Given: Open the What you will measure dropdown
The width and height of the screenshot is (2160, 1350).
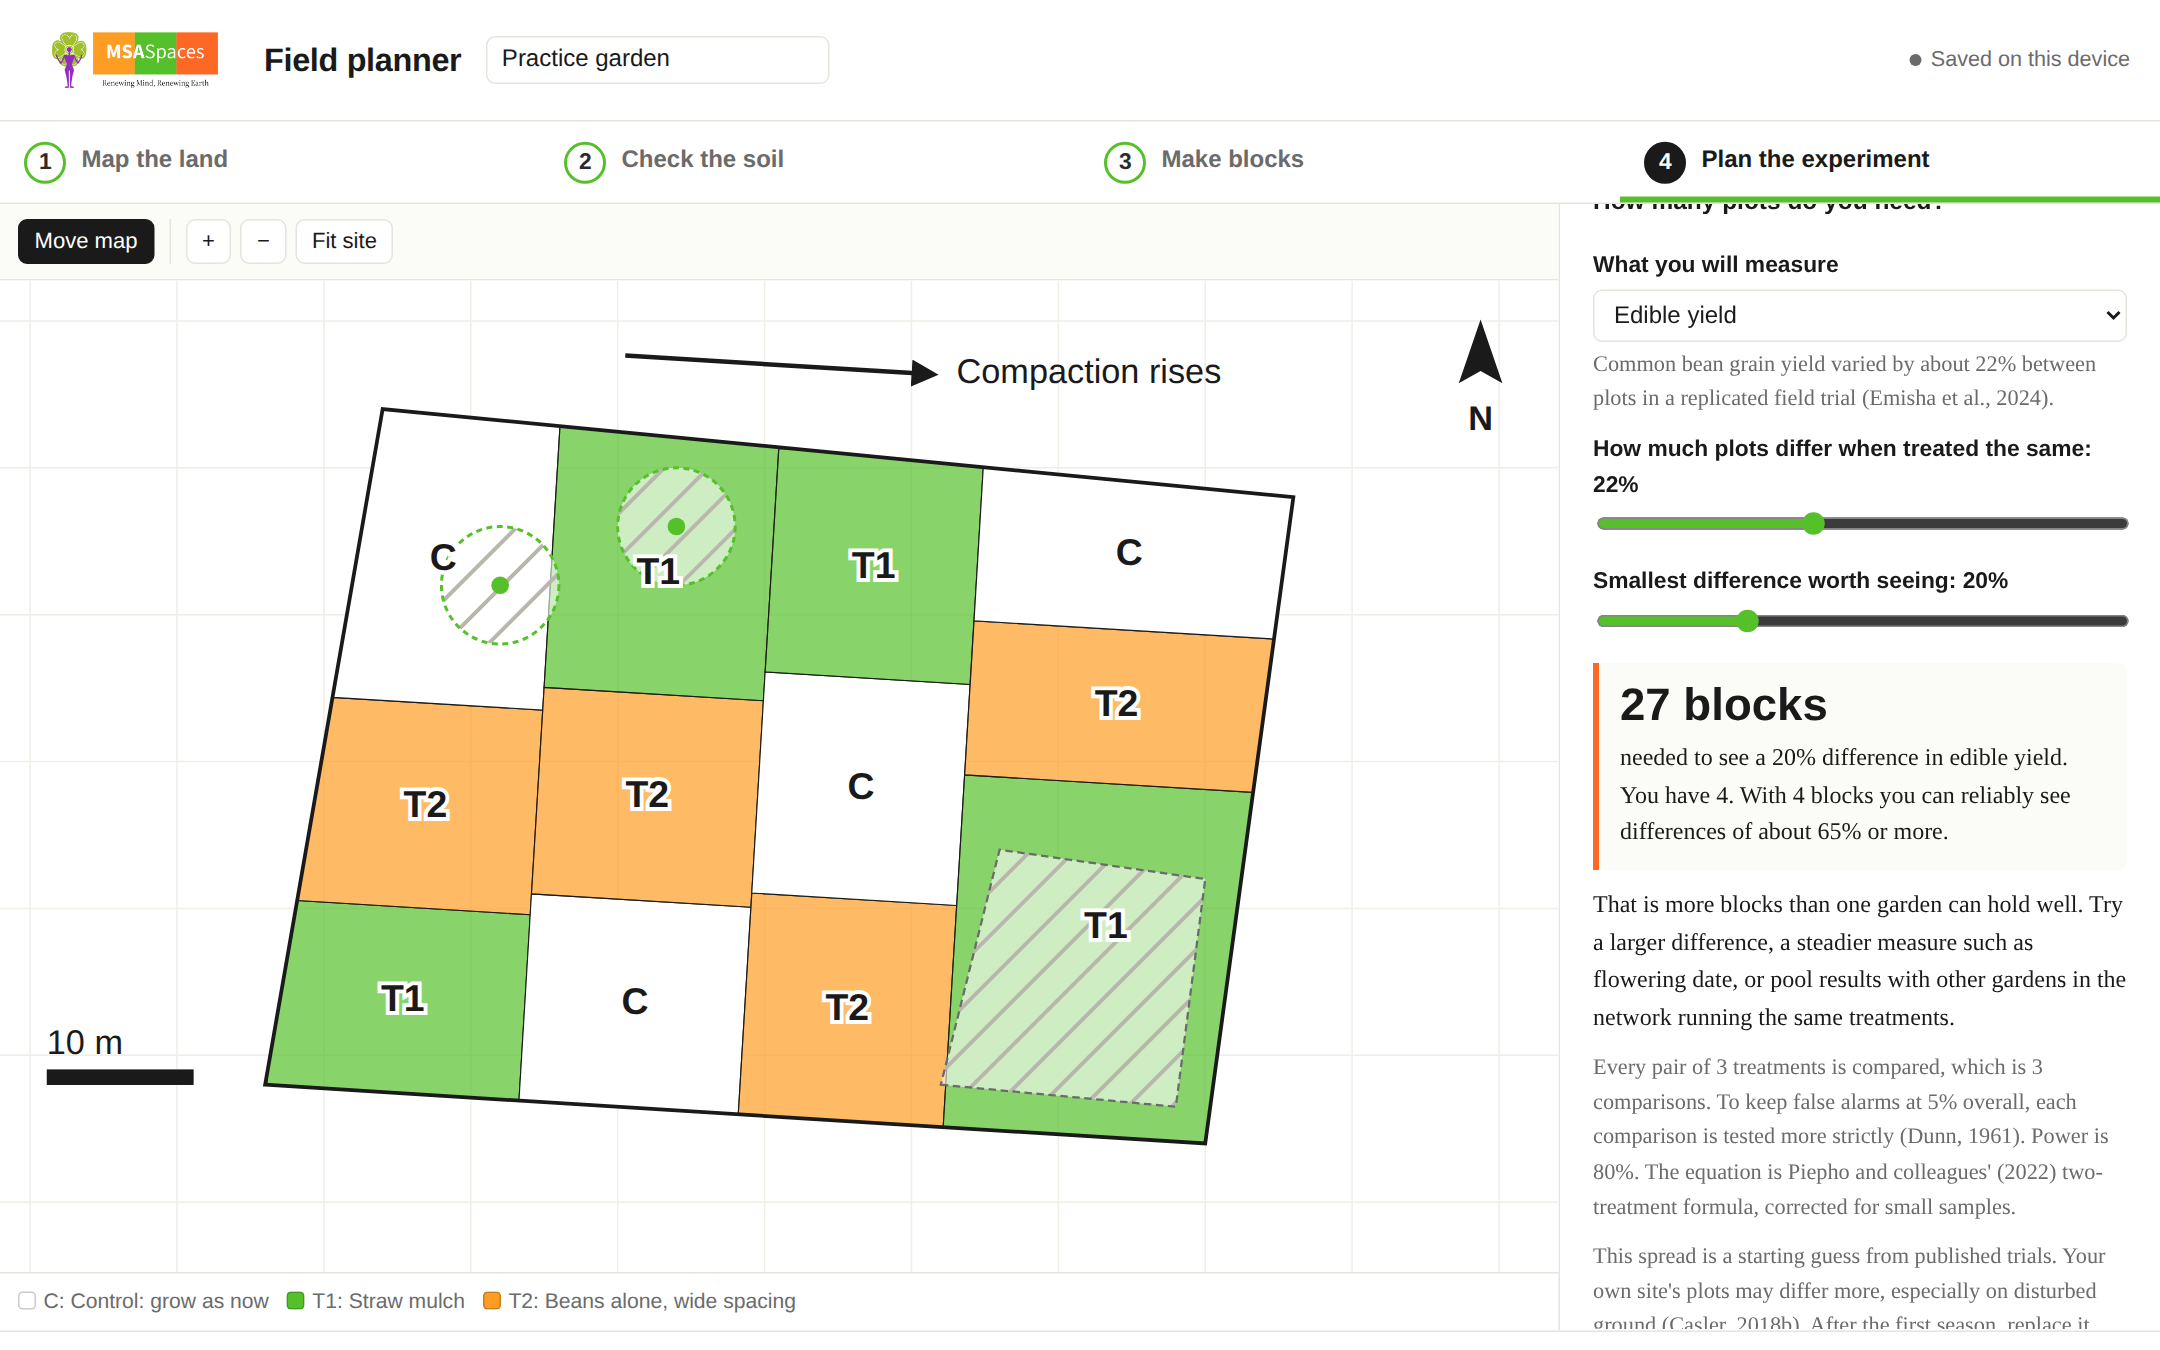Looking at the screenshot, I should coord(1859,315).
